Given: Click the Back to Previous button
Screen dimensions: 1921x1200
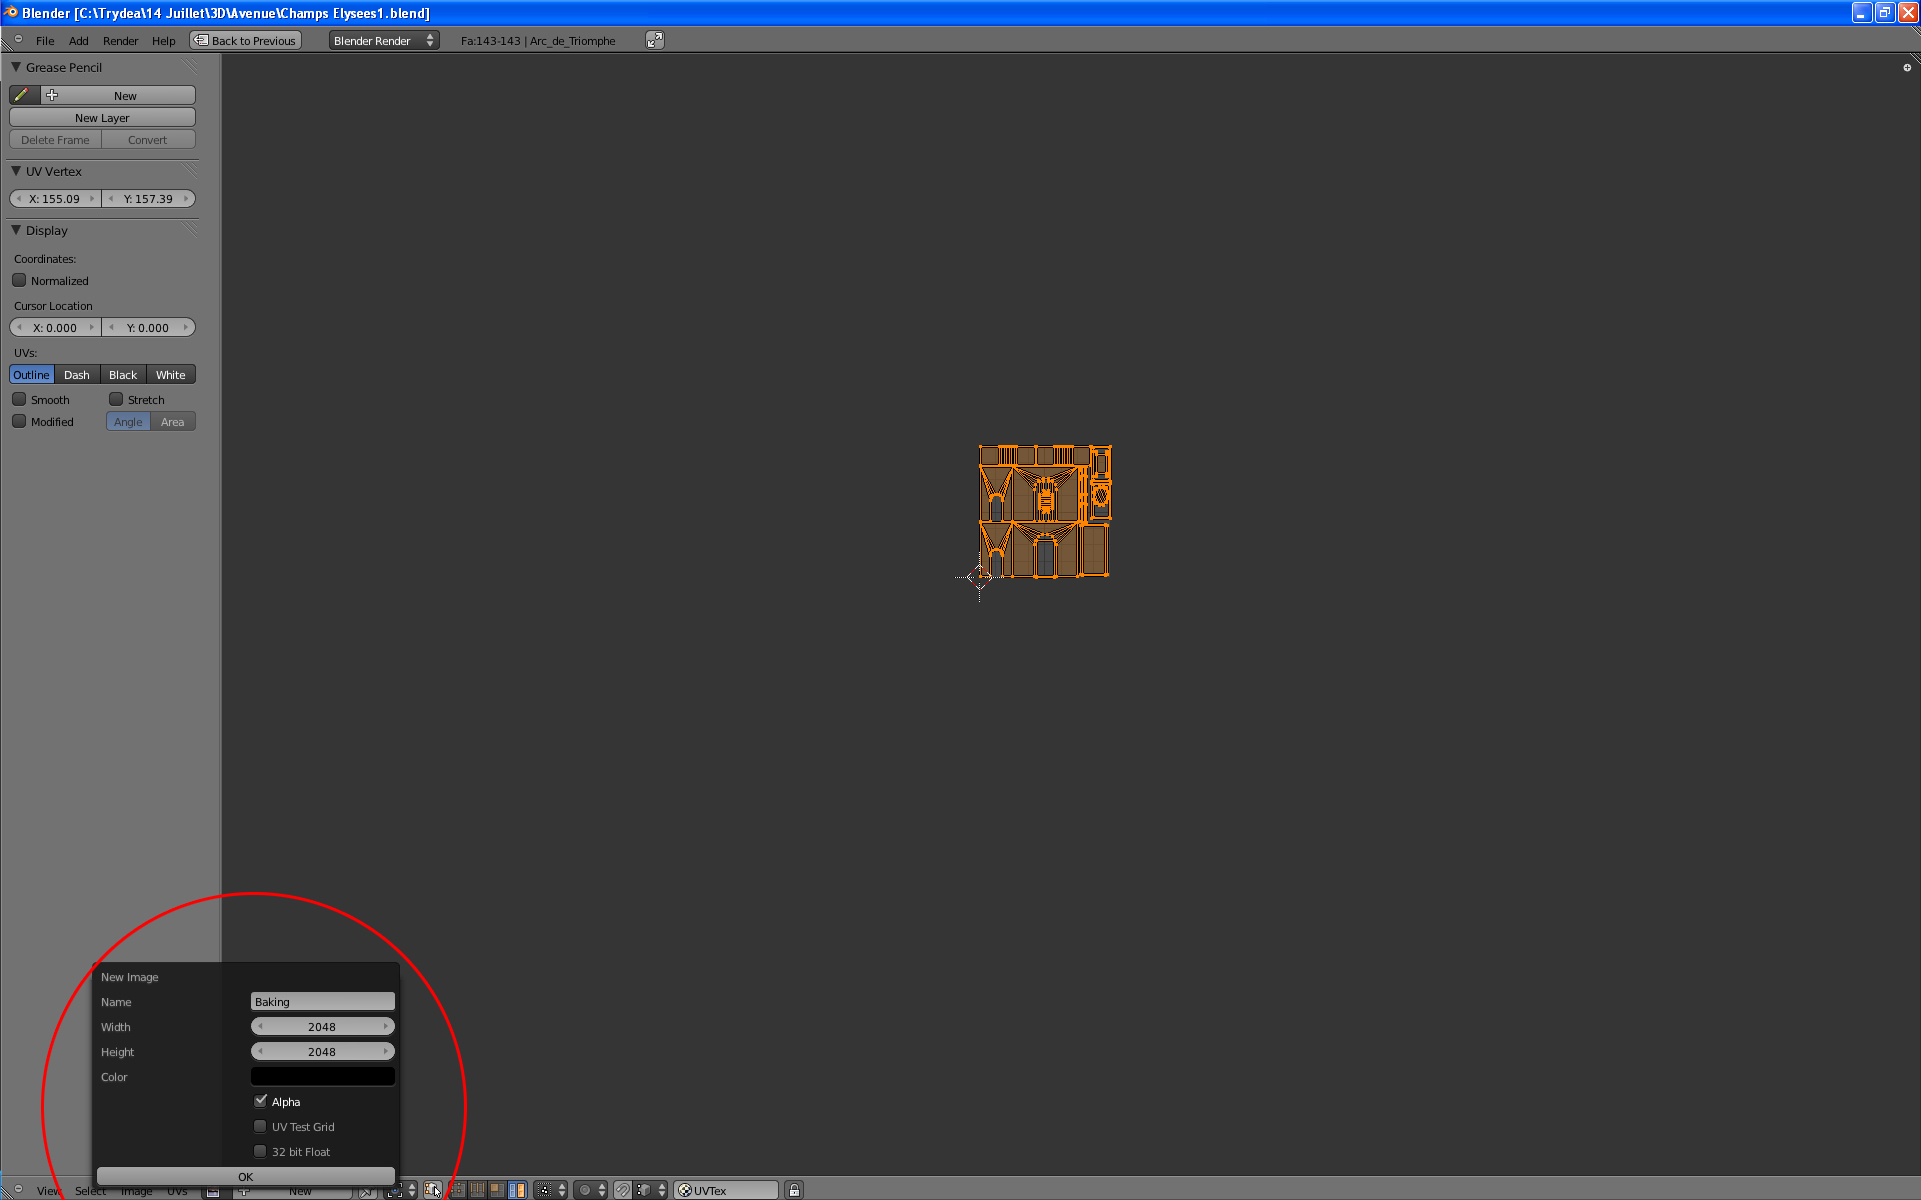Looking at the screenshot, I should click(246, 40).
